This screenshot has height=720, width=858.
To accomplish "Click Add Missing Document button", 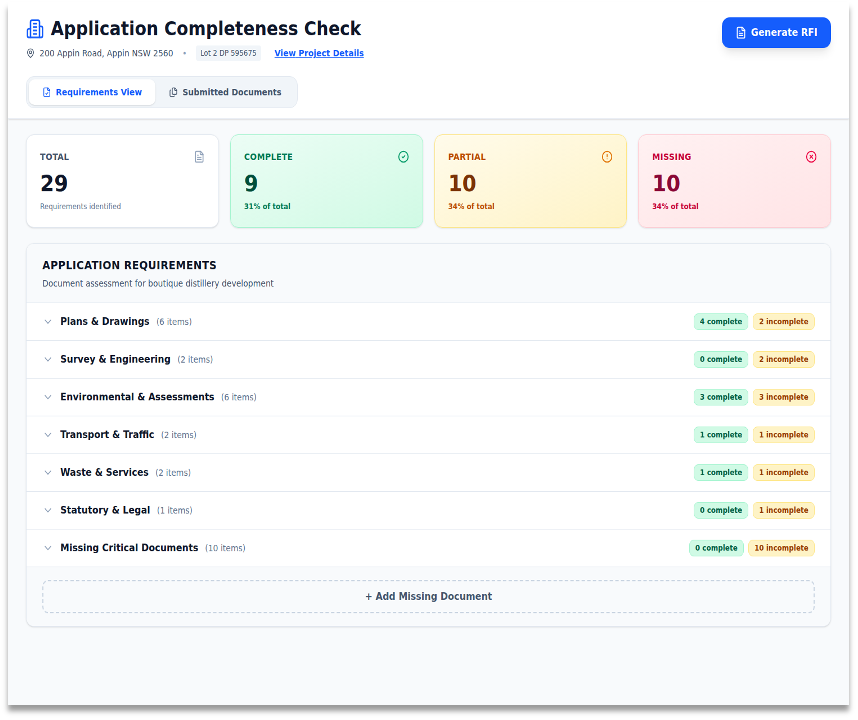I will click(x=428, y=597).
